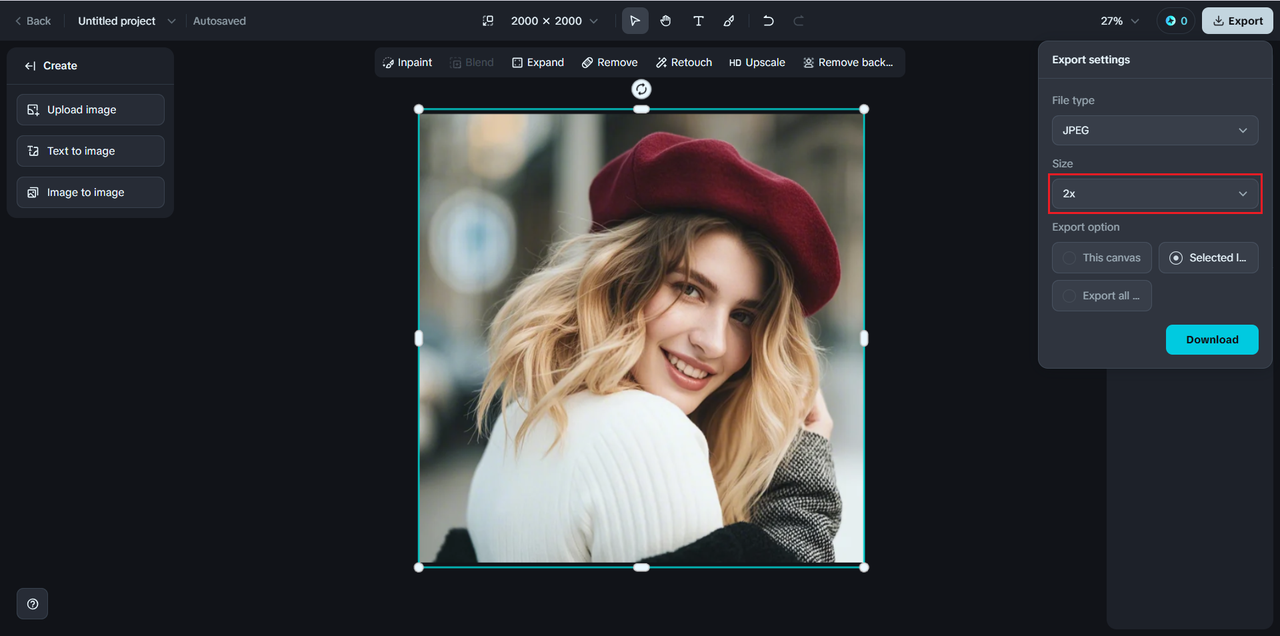Open the help question mark icon
The width and height of the screenshot is (1280, 636).
point(33,604)
